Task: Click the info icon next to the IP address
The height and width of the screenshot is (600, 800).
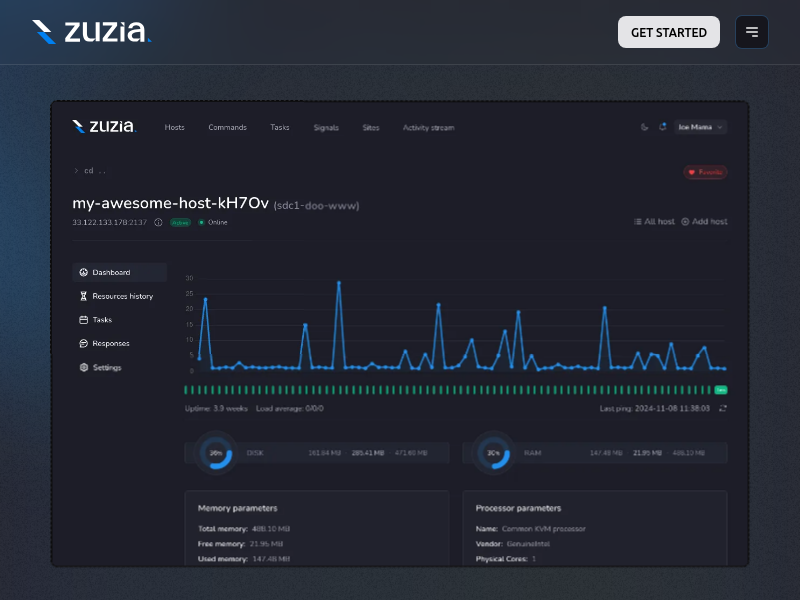Action: click(158, 222)
